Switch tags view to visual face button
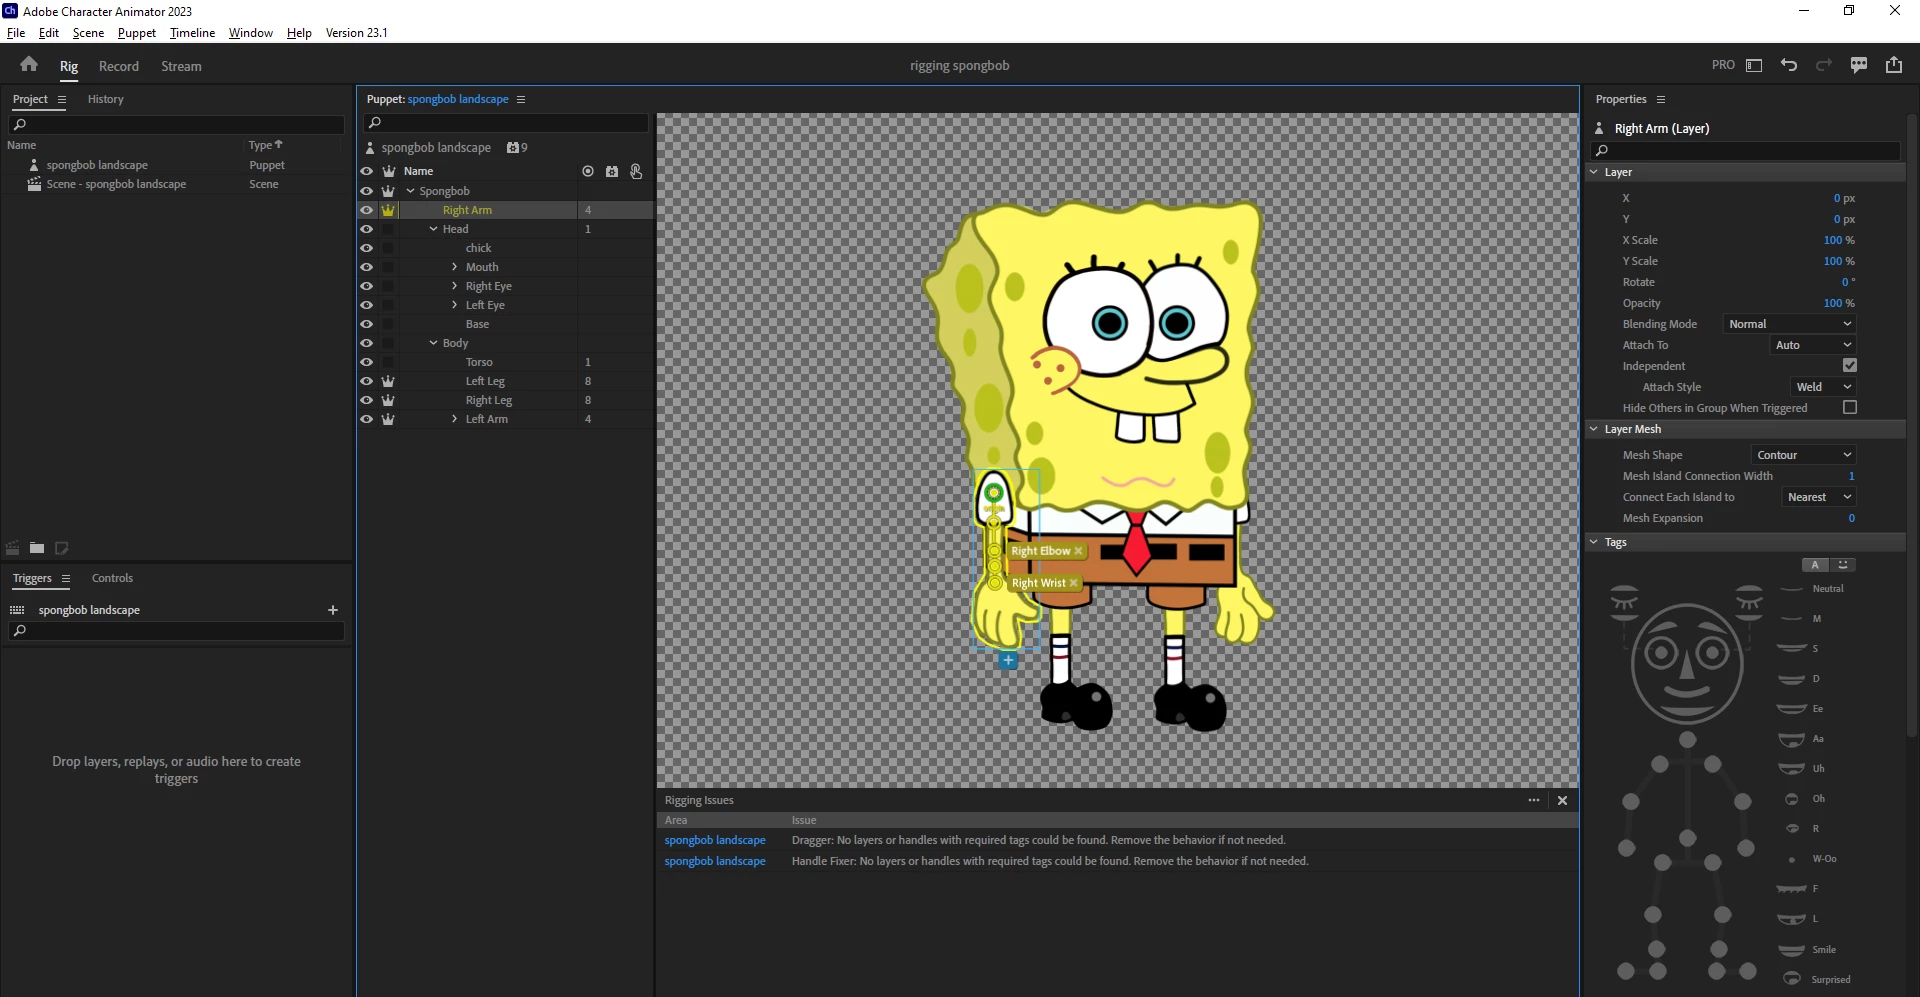Screen dimensions: 1920x997 tap(1843, 565)
